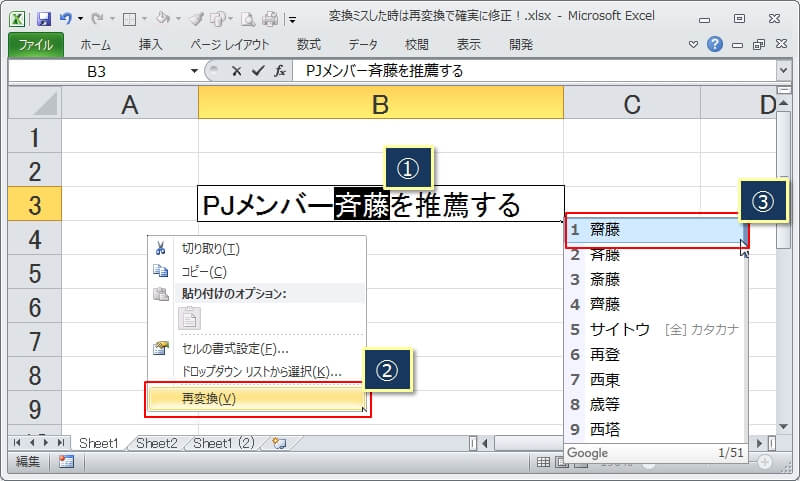Select column B header
The width and height of the screenshot is (800, 481).
coord(381,104)
